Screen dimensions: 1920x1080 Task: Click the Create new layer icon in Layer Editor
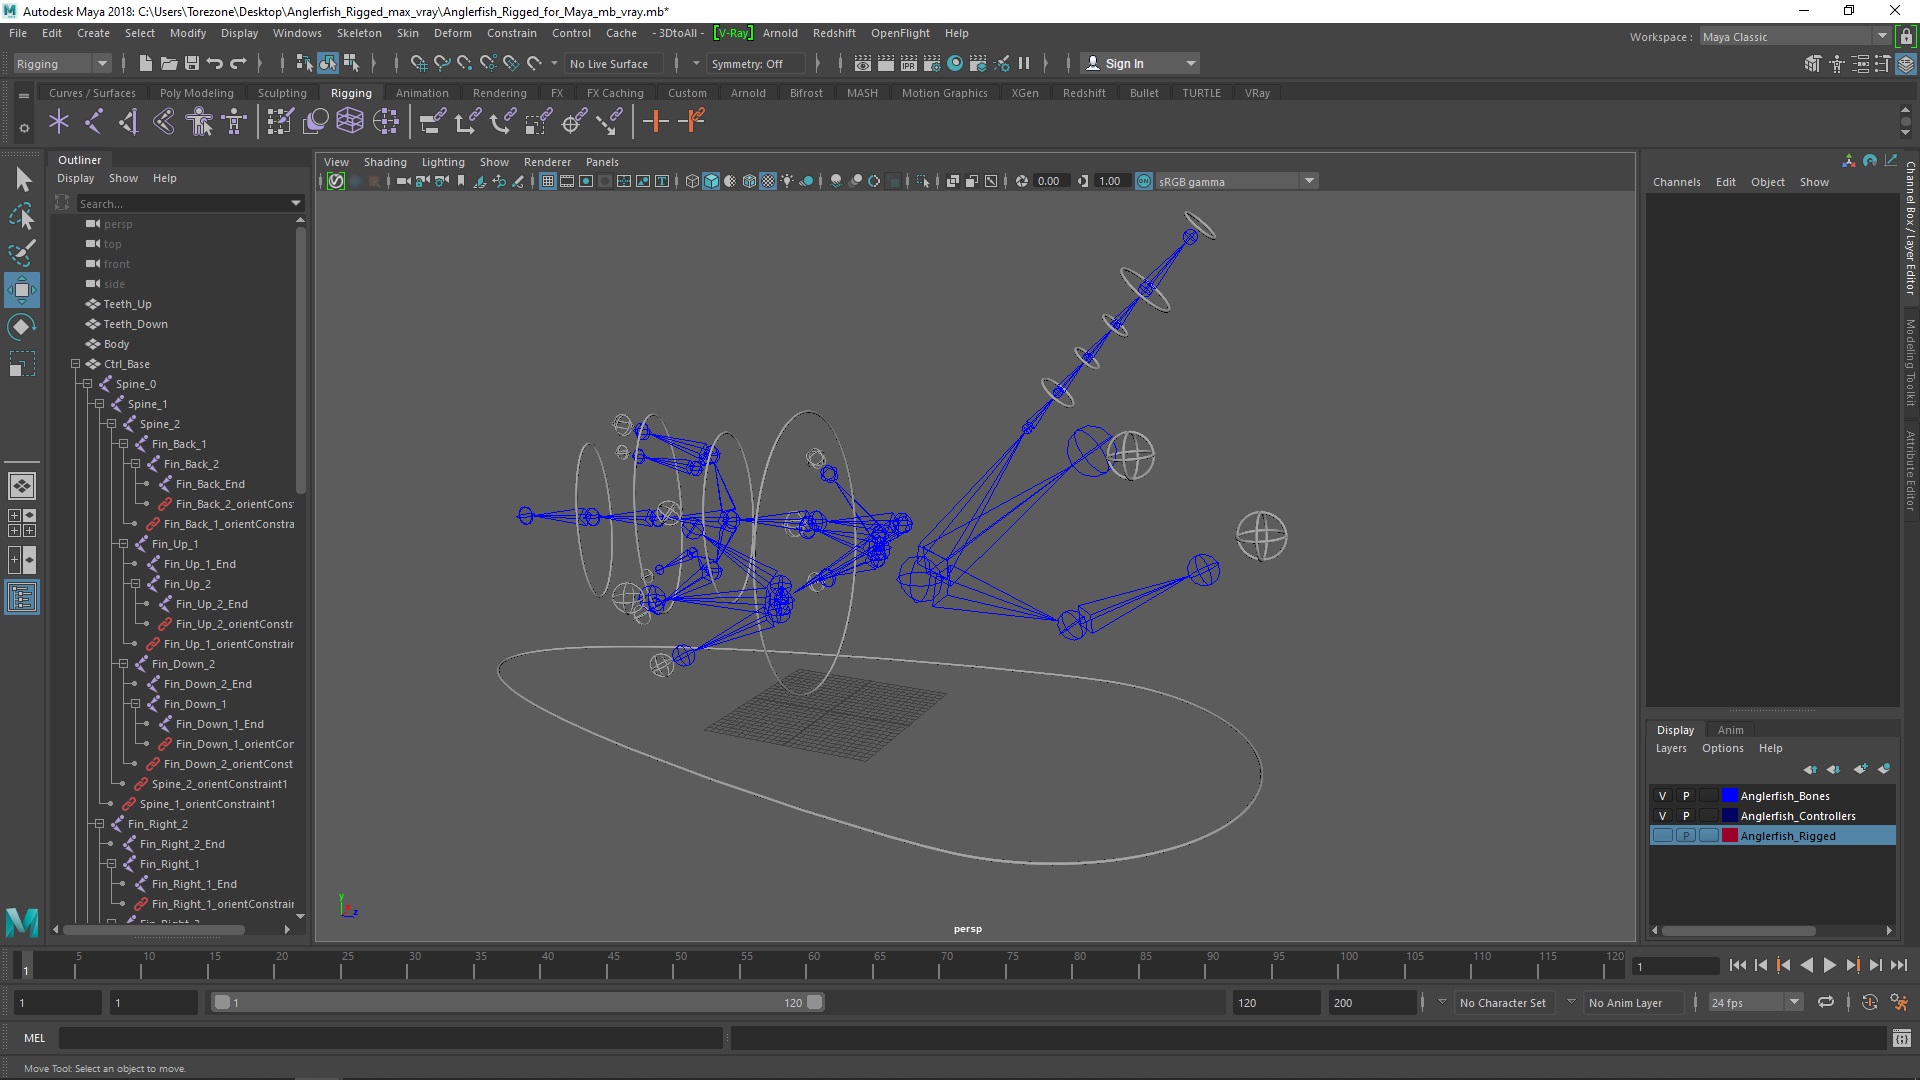(x=1860, y=769)
